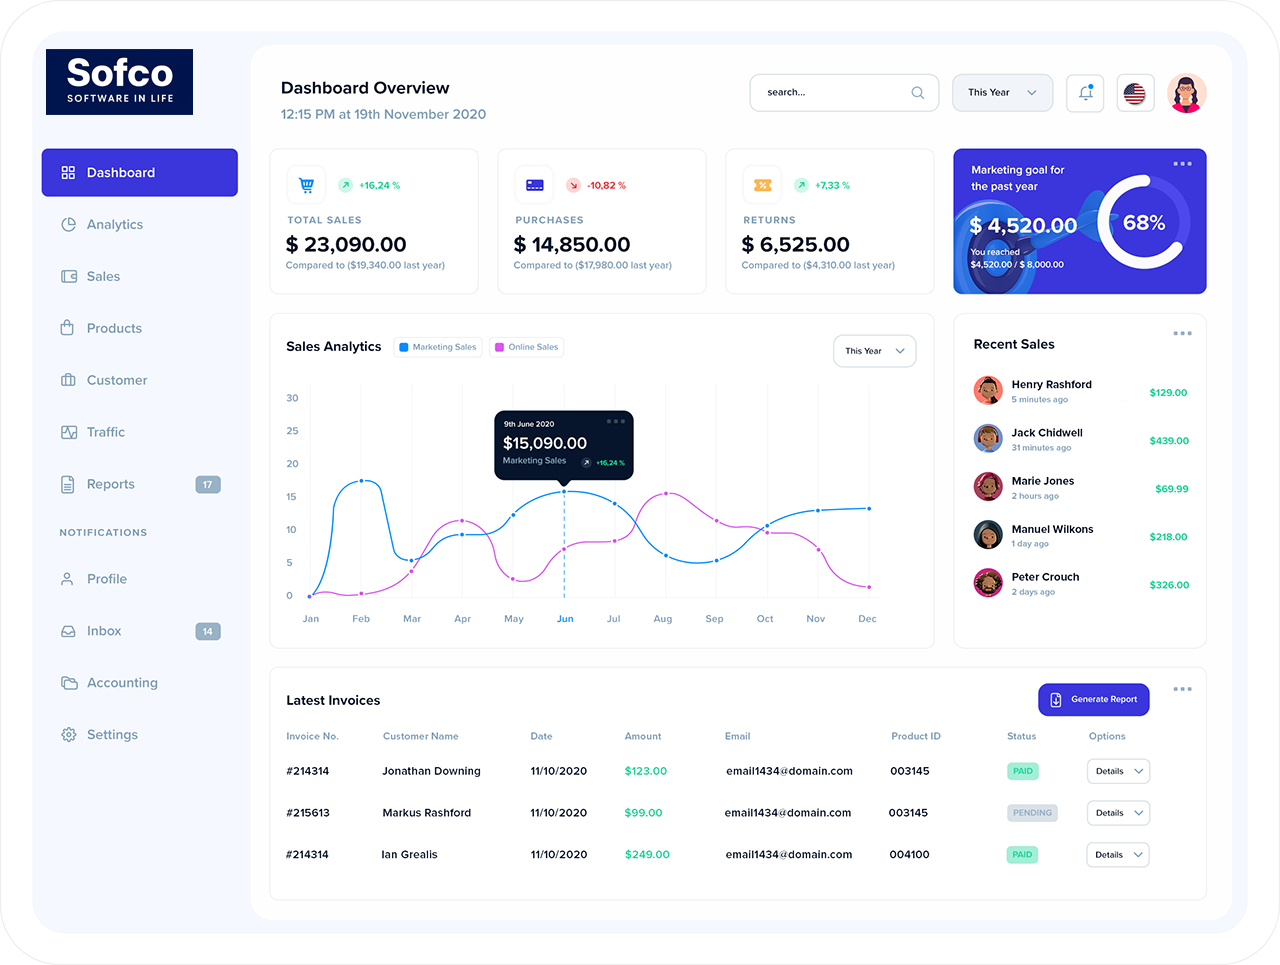Click the search magnifier icon
Screen dimensions: 1280x965
coord(917,93)
